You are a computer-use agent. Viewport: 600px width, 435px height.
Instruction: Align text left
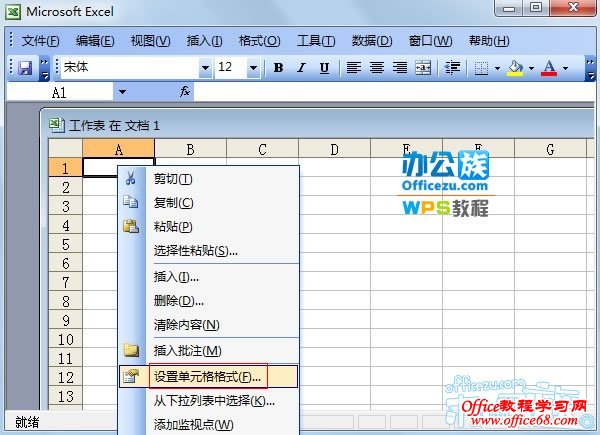[x=354, y=68]
